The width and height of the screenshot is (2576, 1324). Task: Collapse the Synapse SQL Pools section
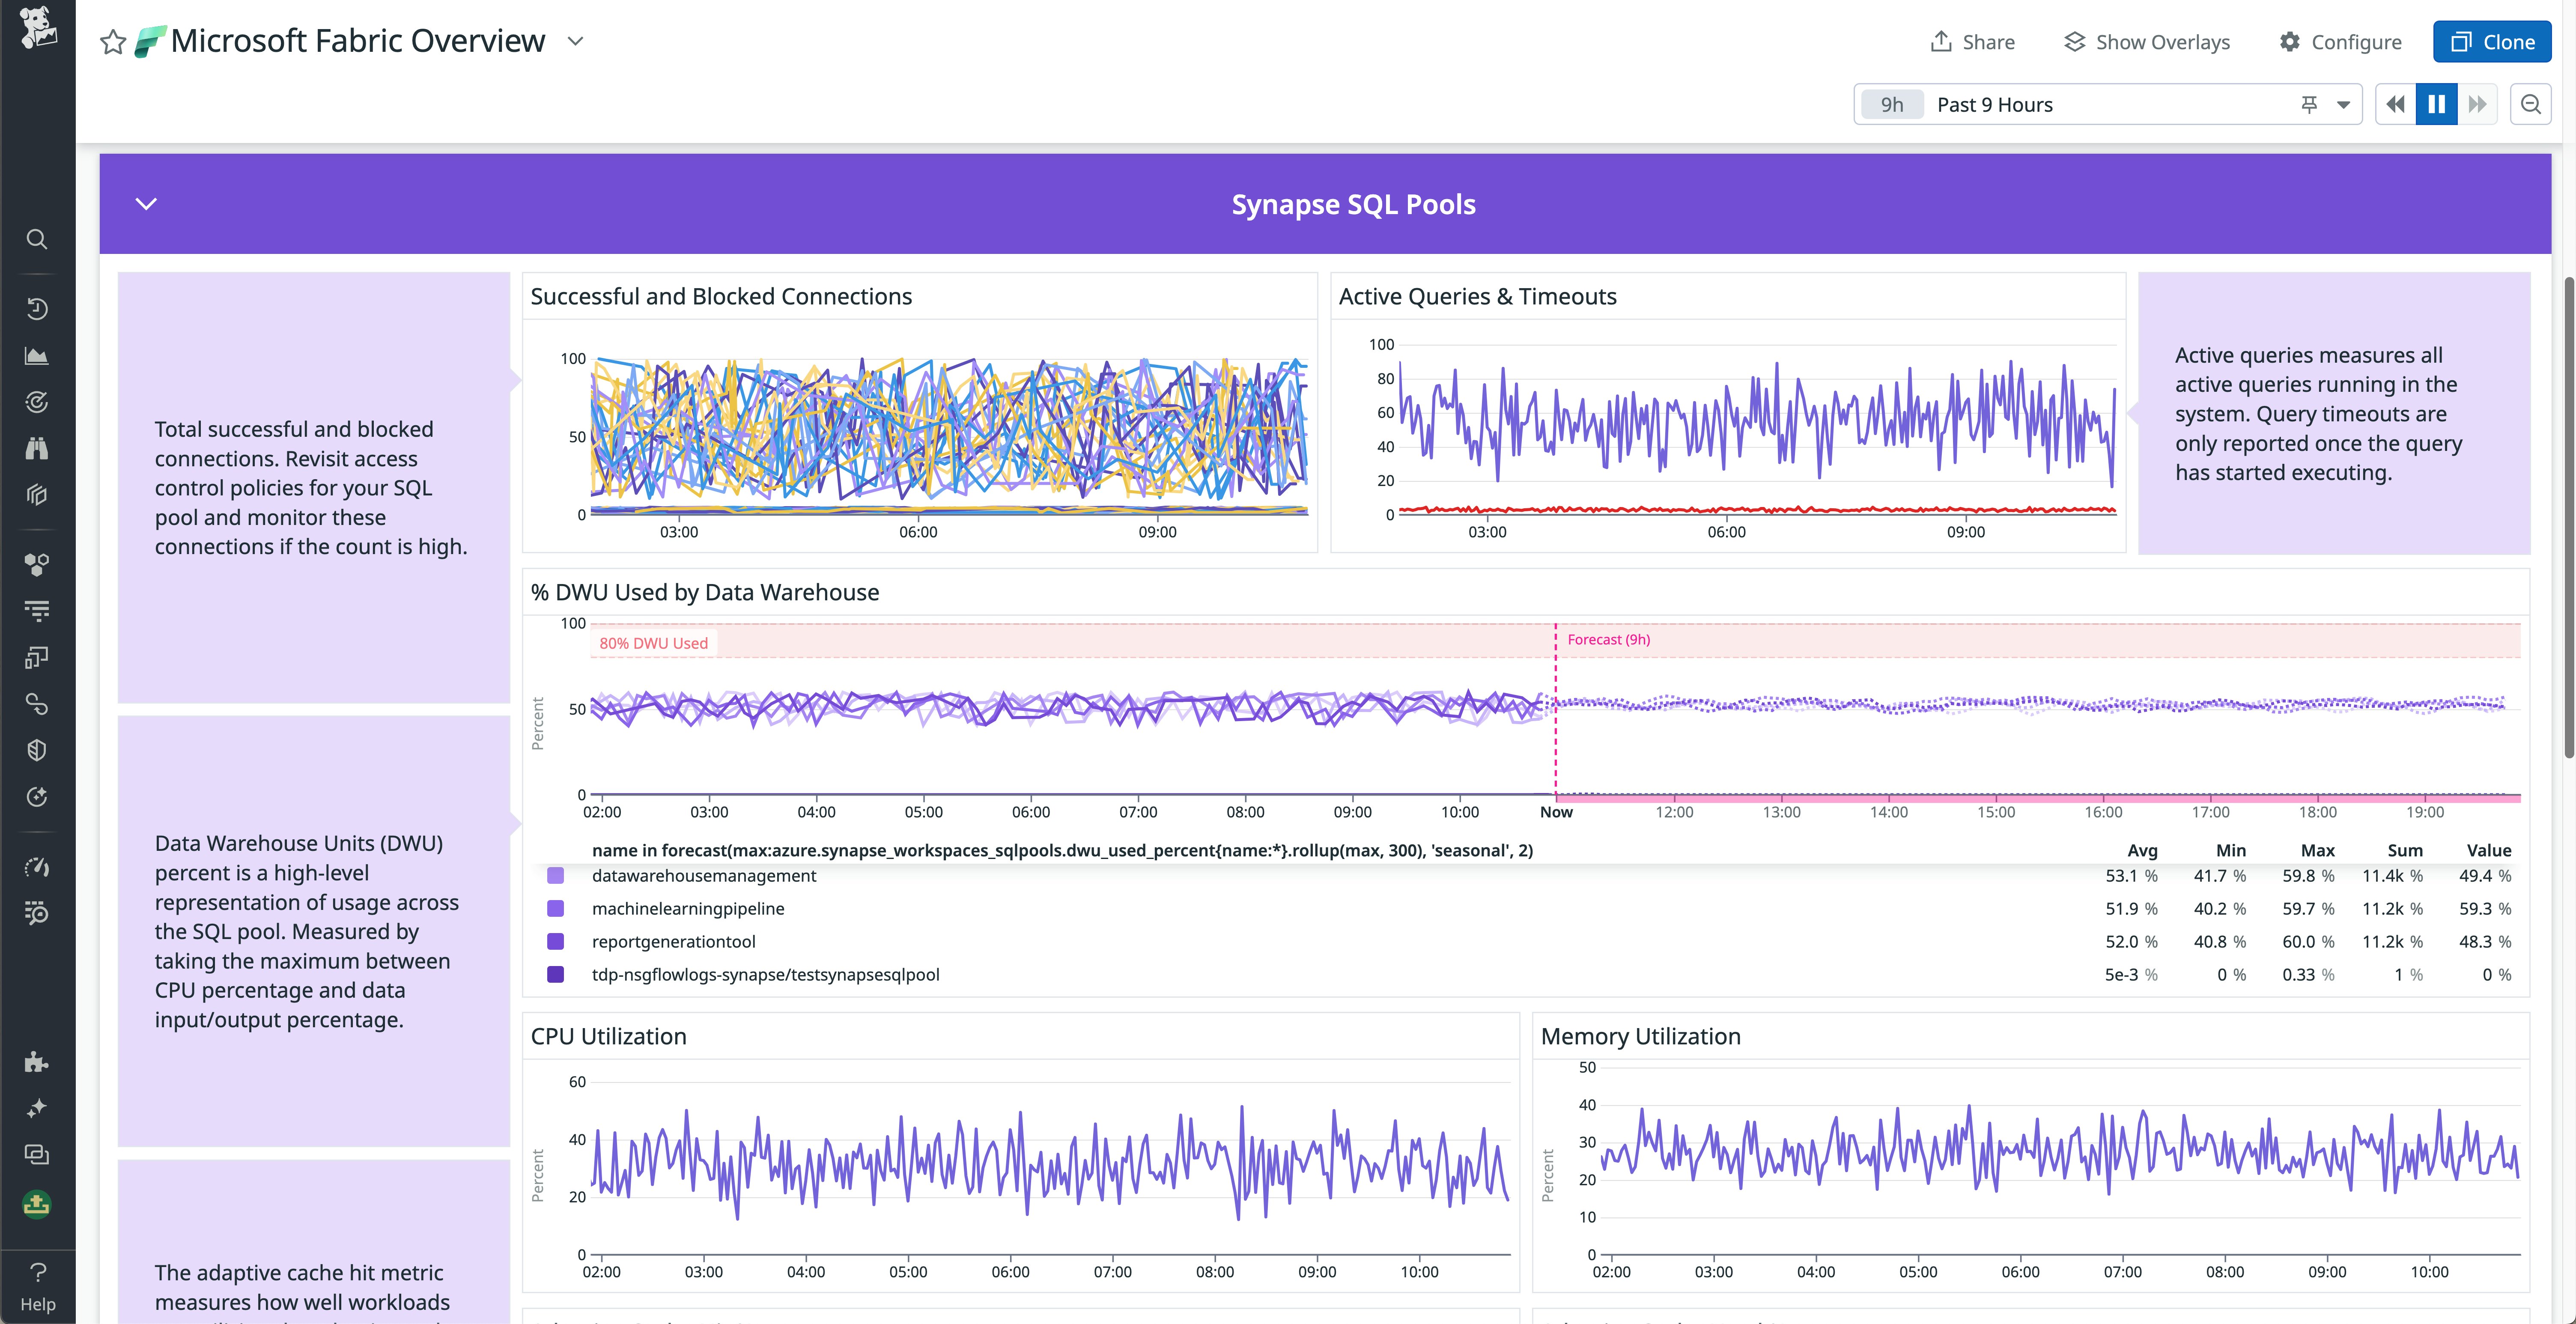146,204
